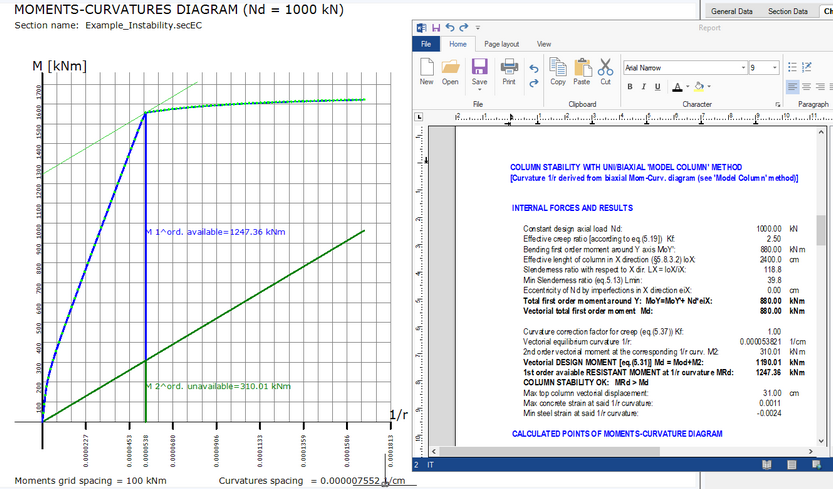Open the File tab
The image size is (833, 489).
(x=426, y=44)
